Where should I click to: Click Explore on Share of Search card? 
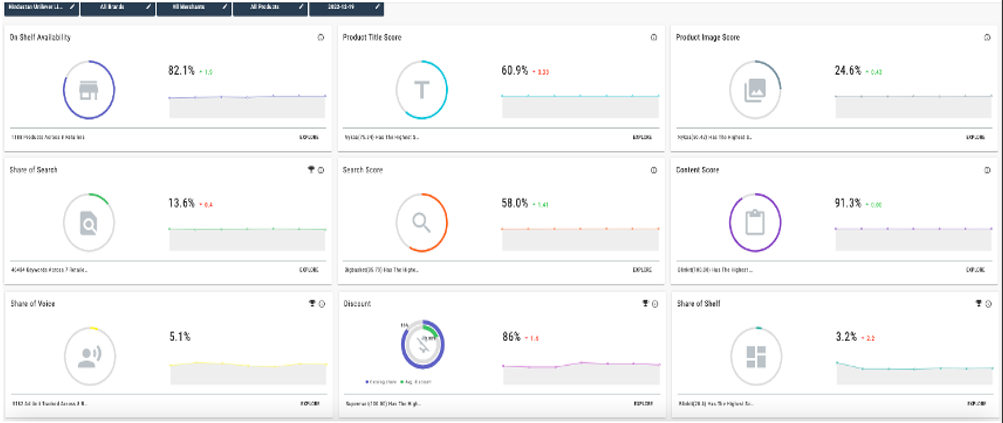click(x=310, y=270)
